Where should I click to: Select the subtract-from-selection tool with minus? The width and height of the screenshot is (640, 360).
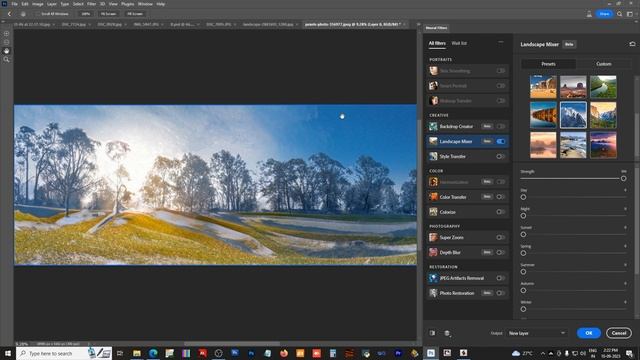6,42
